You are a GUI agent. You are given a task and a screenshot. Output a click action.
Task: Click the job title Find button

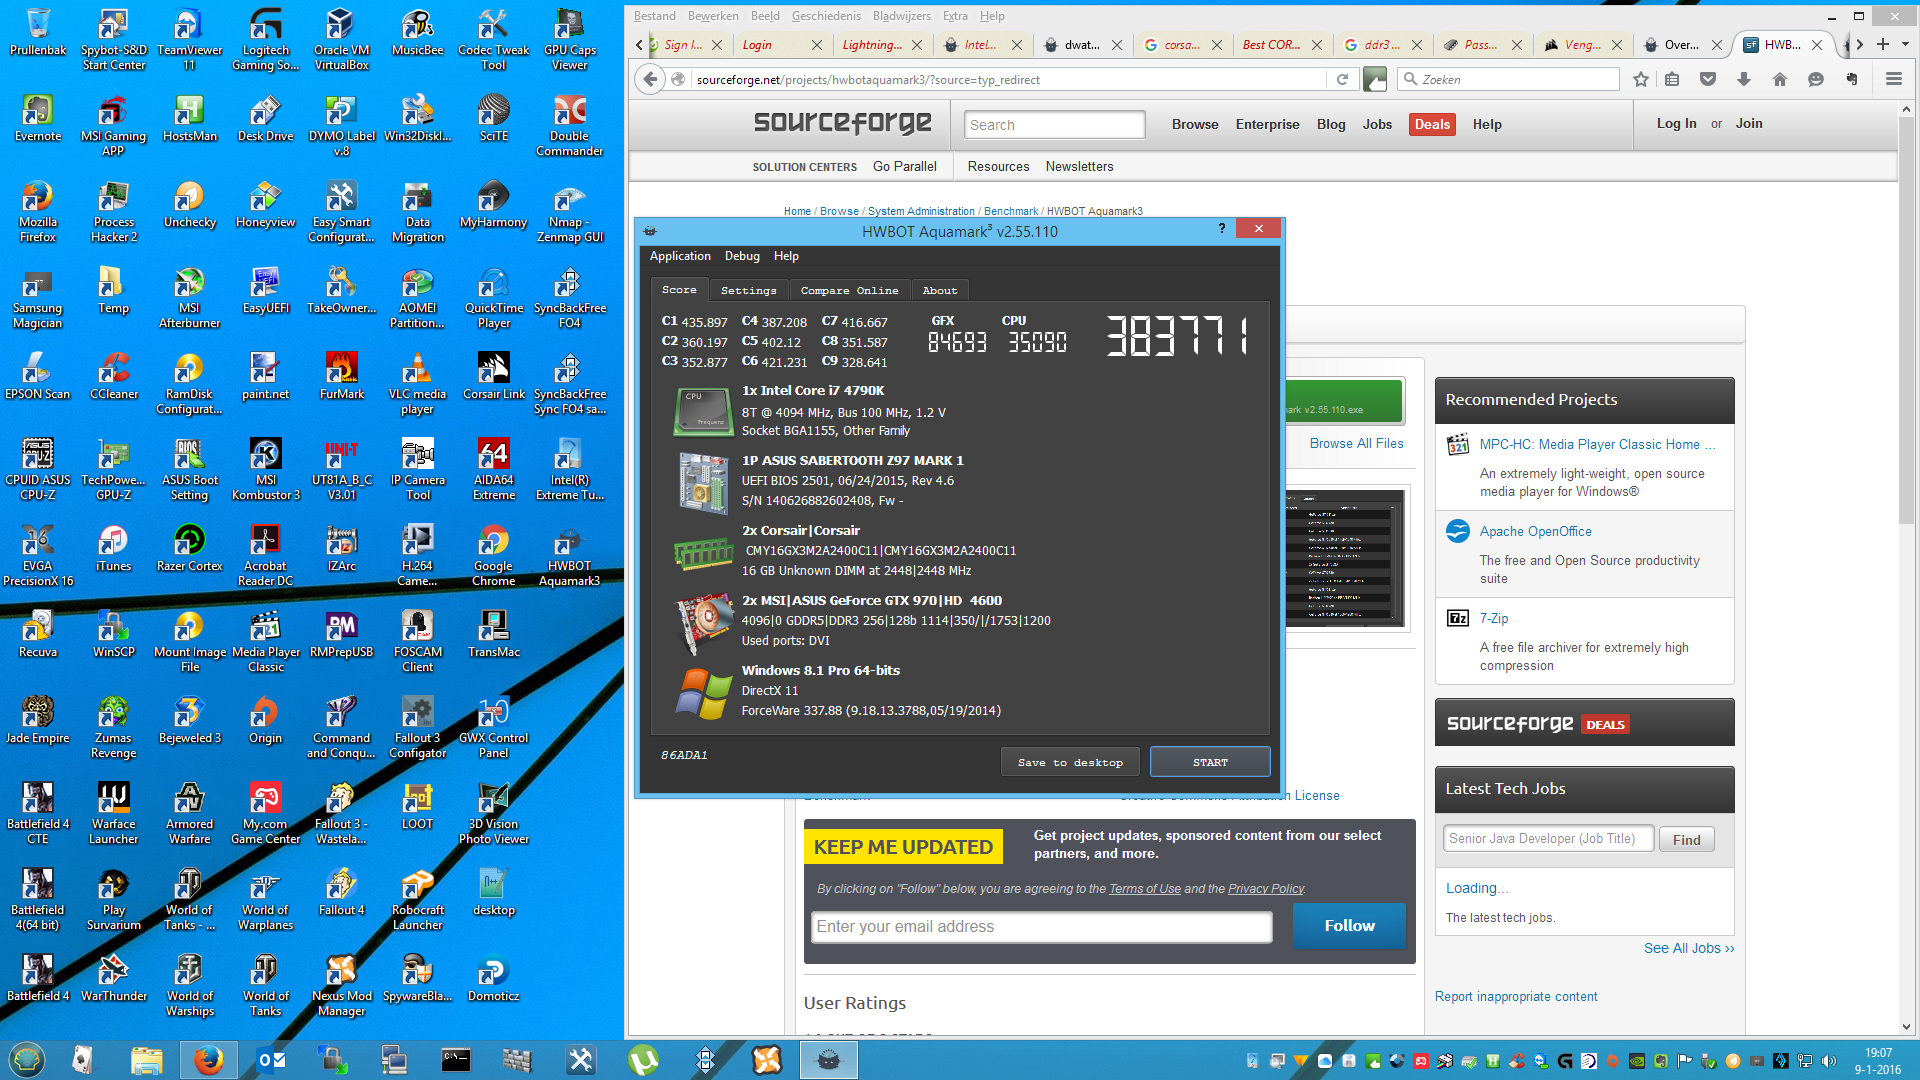pyautogui.click(x=1686, y=839)
